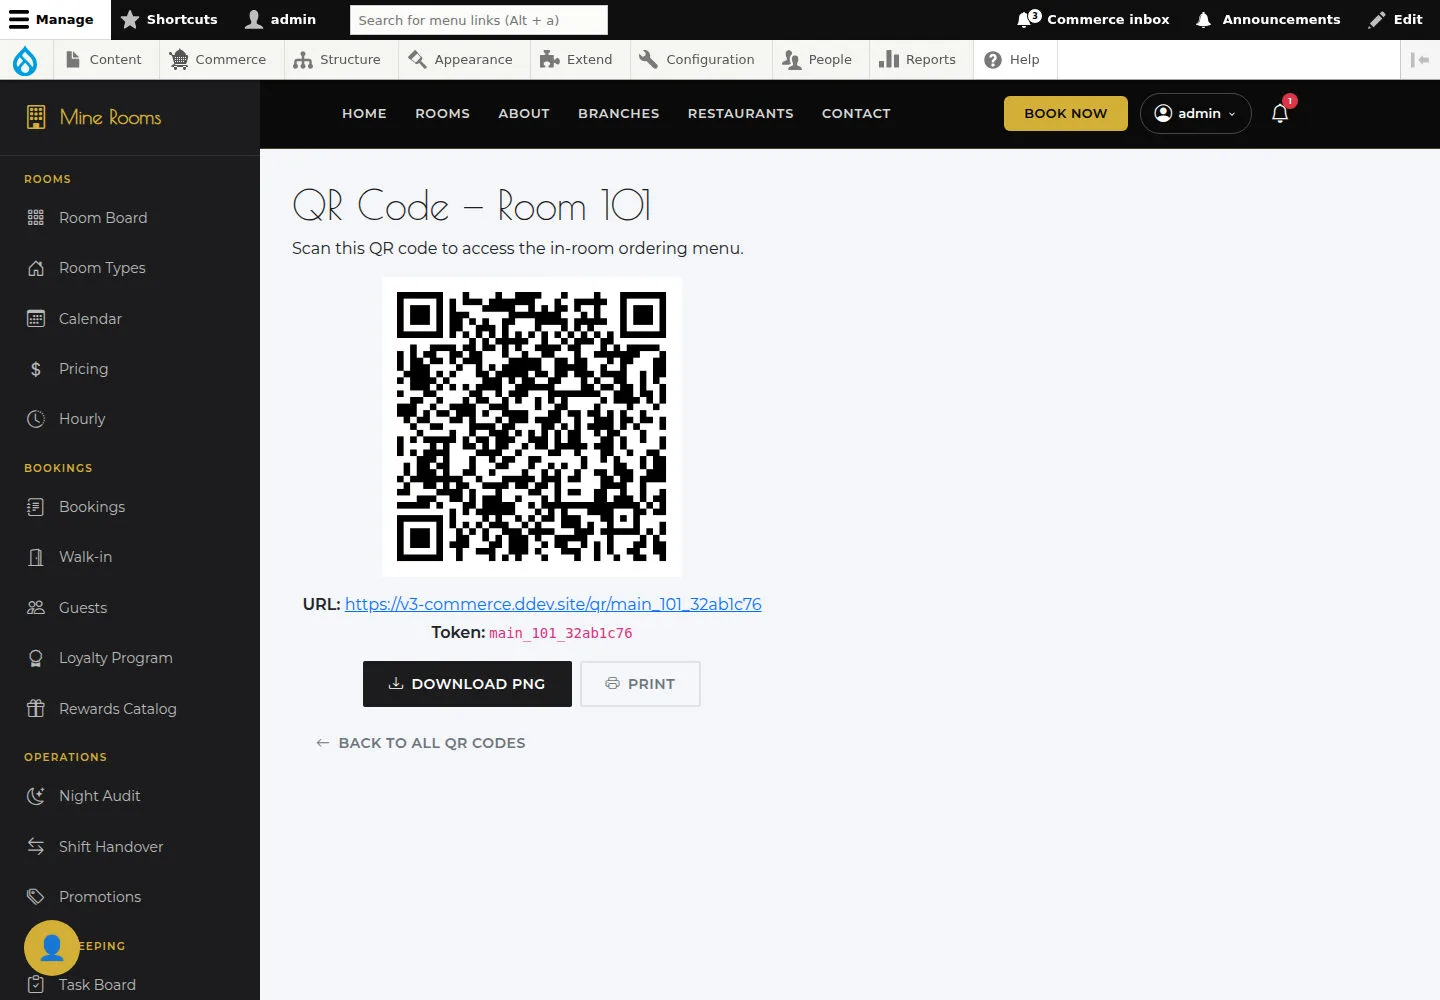1440x1000 pixels.
Task: Open the notifications bell icon
Action: point(1280,113)
